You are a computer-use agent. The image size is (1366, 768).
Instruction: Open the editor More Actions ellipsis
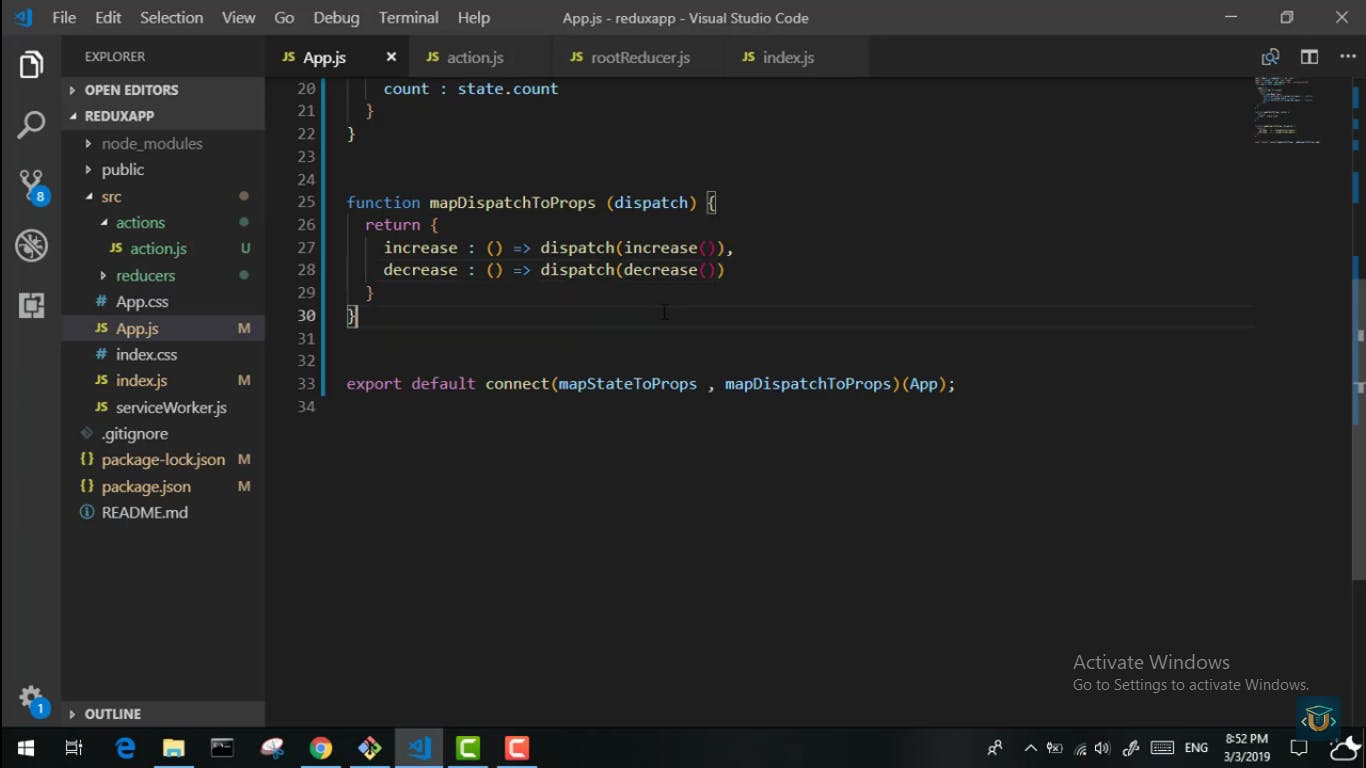tap(1347, 57)
